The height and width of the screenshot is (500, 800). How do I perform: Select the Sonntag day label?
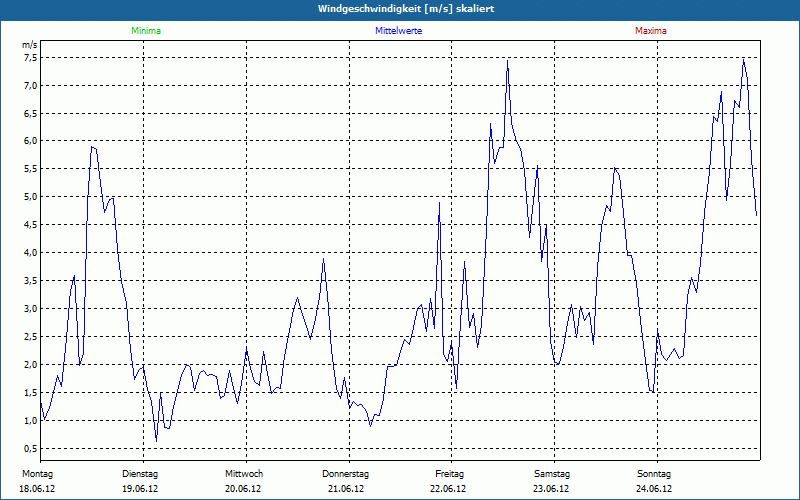pyautogui.click(x=654, y=474)
